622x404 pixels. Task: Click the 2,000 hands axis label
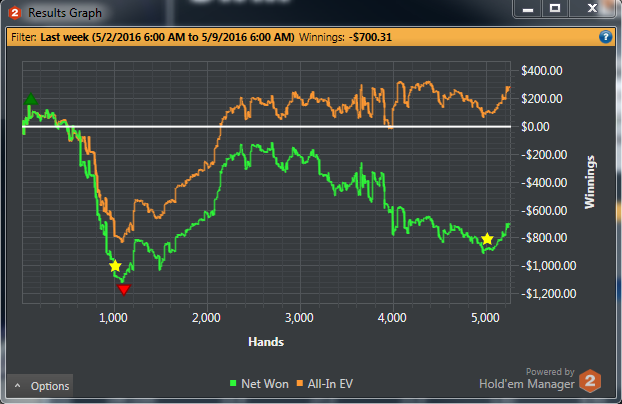pos(206,318)
